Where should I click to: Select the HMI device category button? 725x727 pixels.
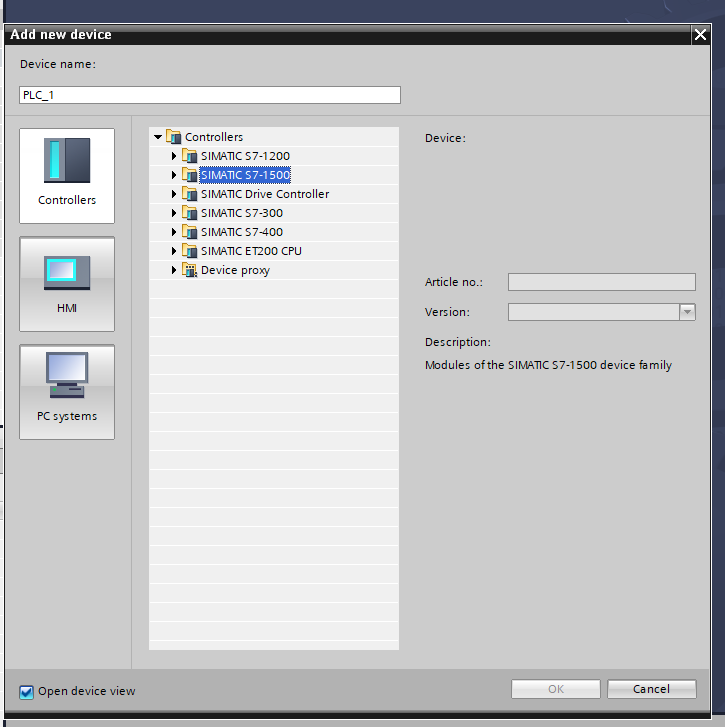(67, 284)
